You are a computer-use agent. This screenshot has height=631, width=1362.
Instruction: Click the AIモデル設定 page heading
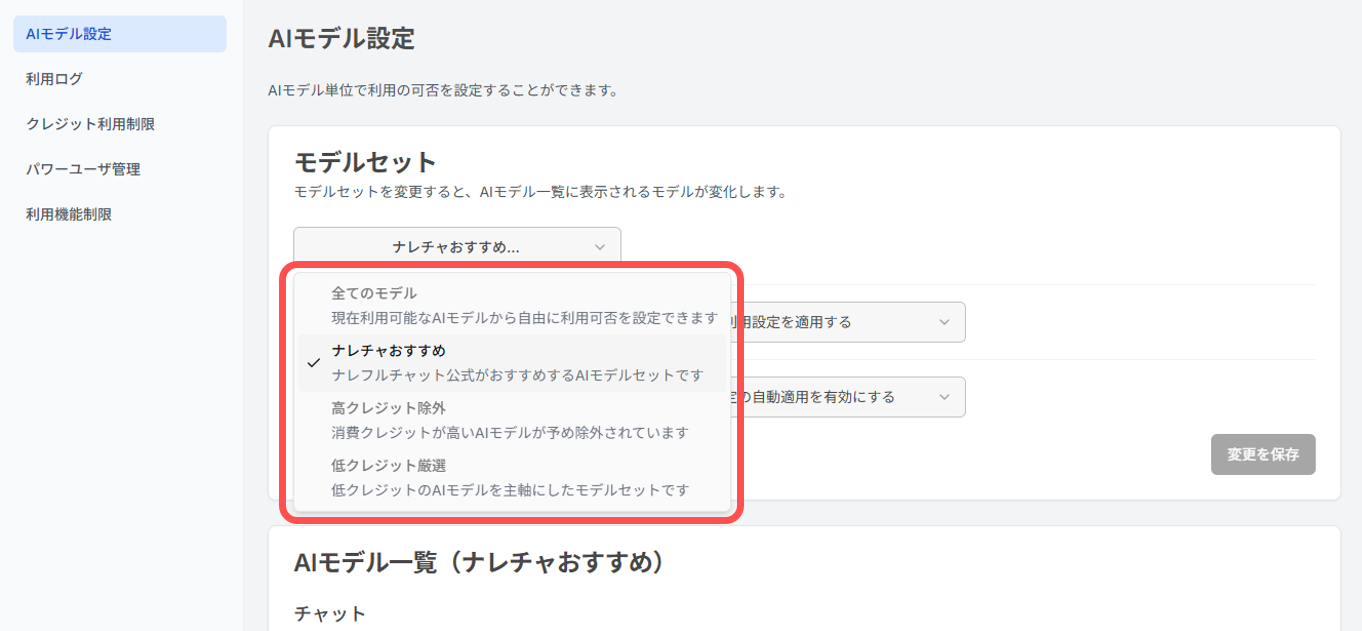tap(341, 39)
